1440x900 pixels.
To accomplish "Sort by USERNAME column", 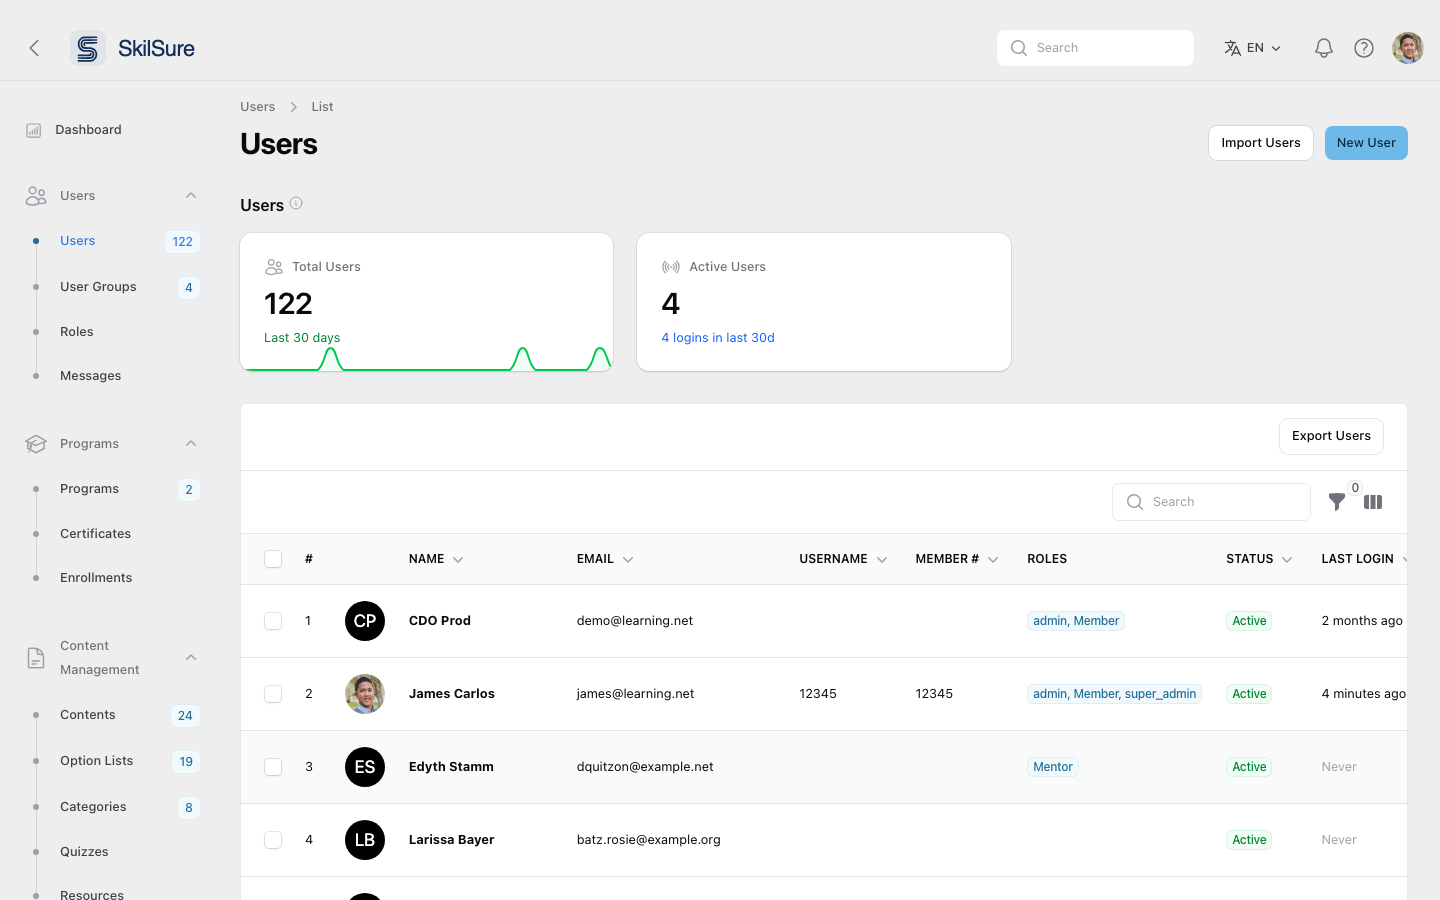I will click(x=843, y=559).
